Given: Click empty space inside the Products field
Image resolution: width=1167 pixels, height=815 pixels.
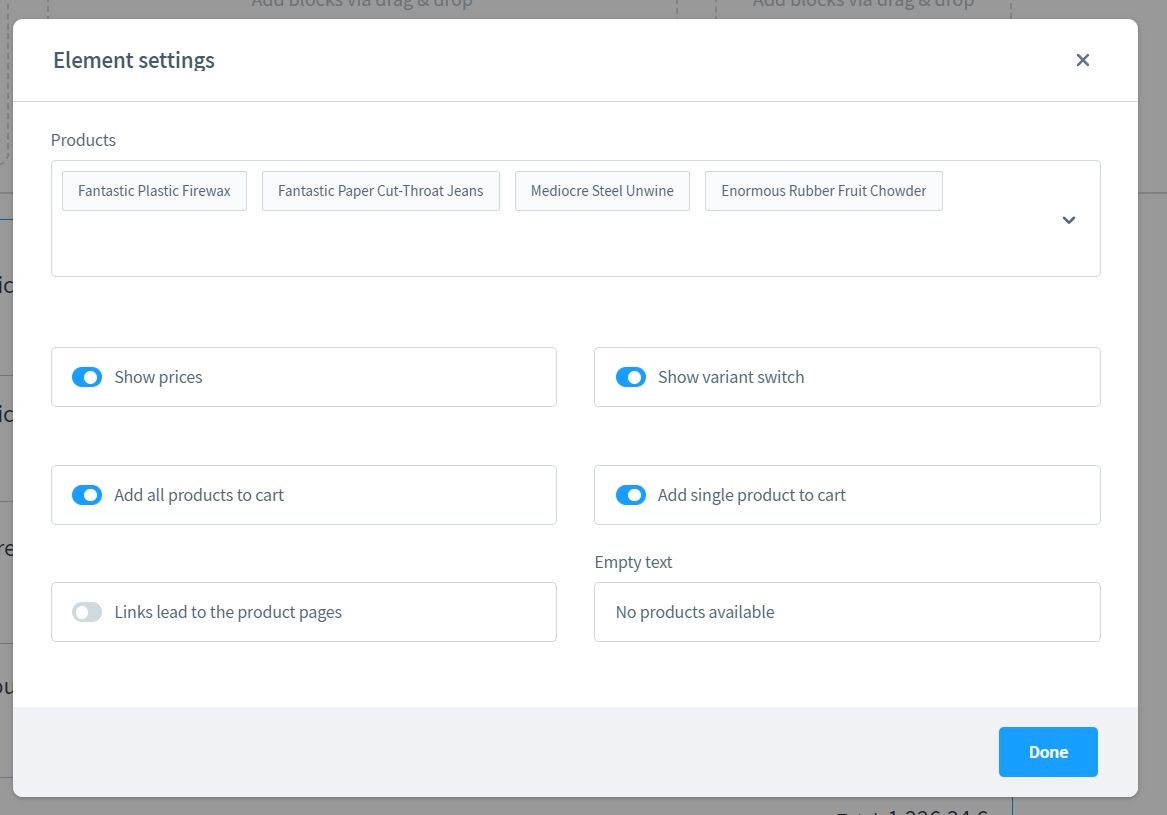Looking at the screenshot, I should coord(500,245).
